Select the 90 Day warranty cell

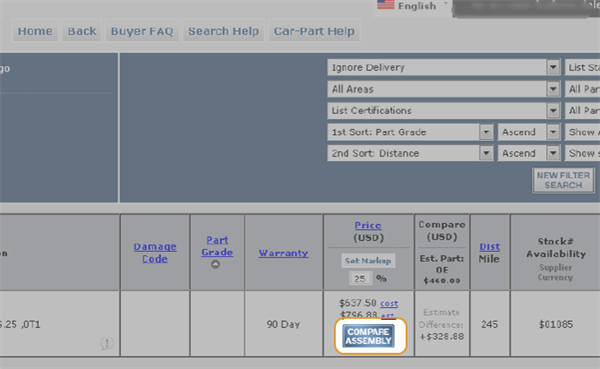283,324
